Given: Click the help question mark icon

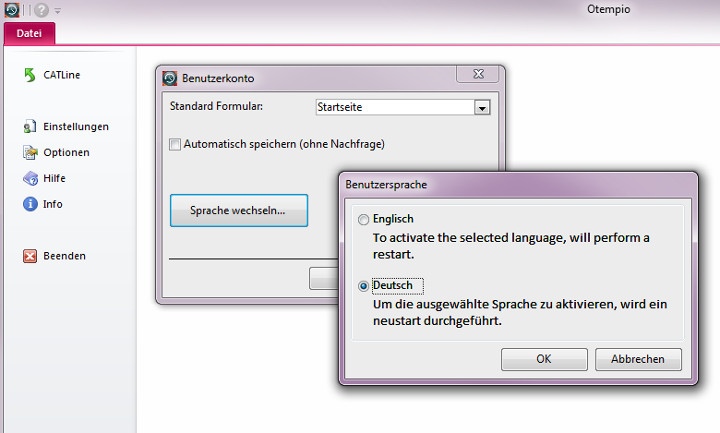Looking at the screenshot, I should [42, 9].
